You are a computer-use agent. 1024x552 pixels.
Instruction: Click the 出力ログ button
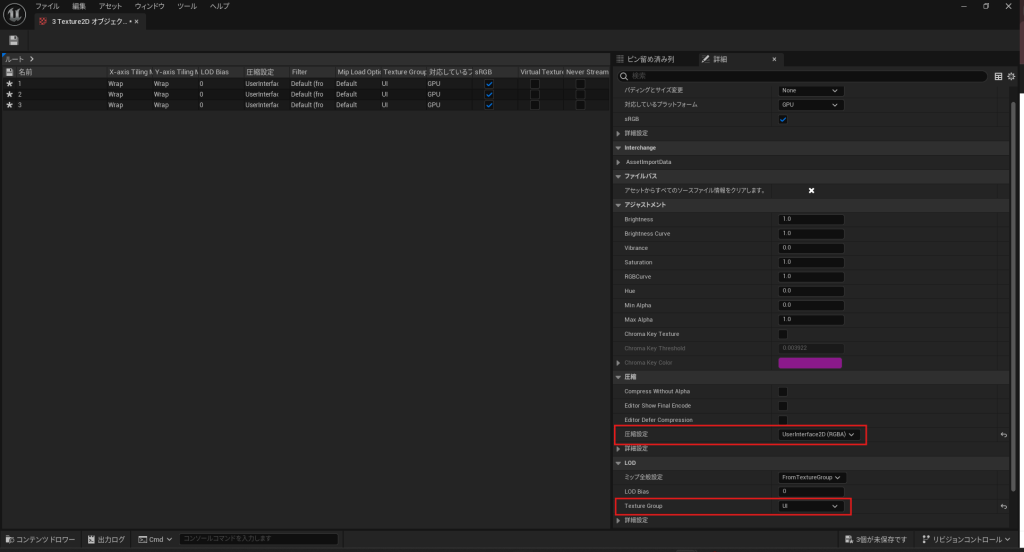(x=106, y=539)
